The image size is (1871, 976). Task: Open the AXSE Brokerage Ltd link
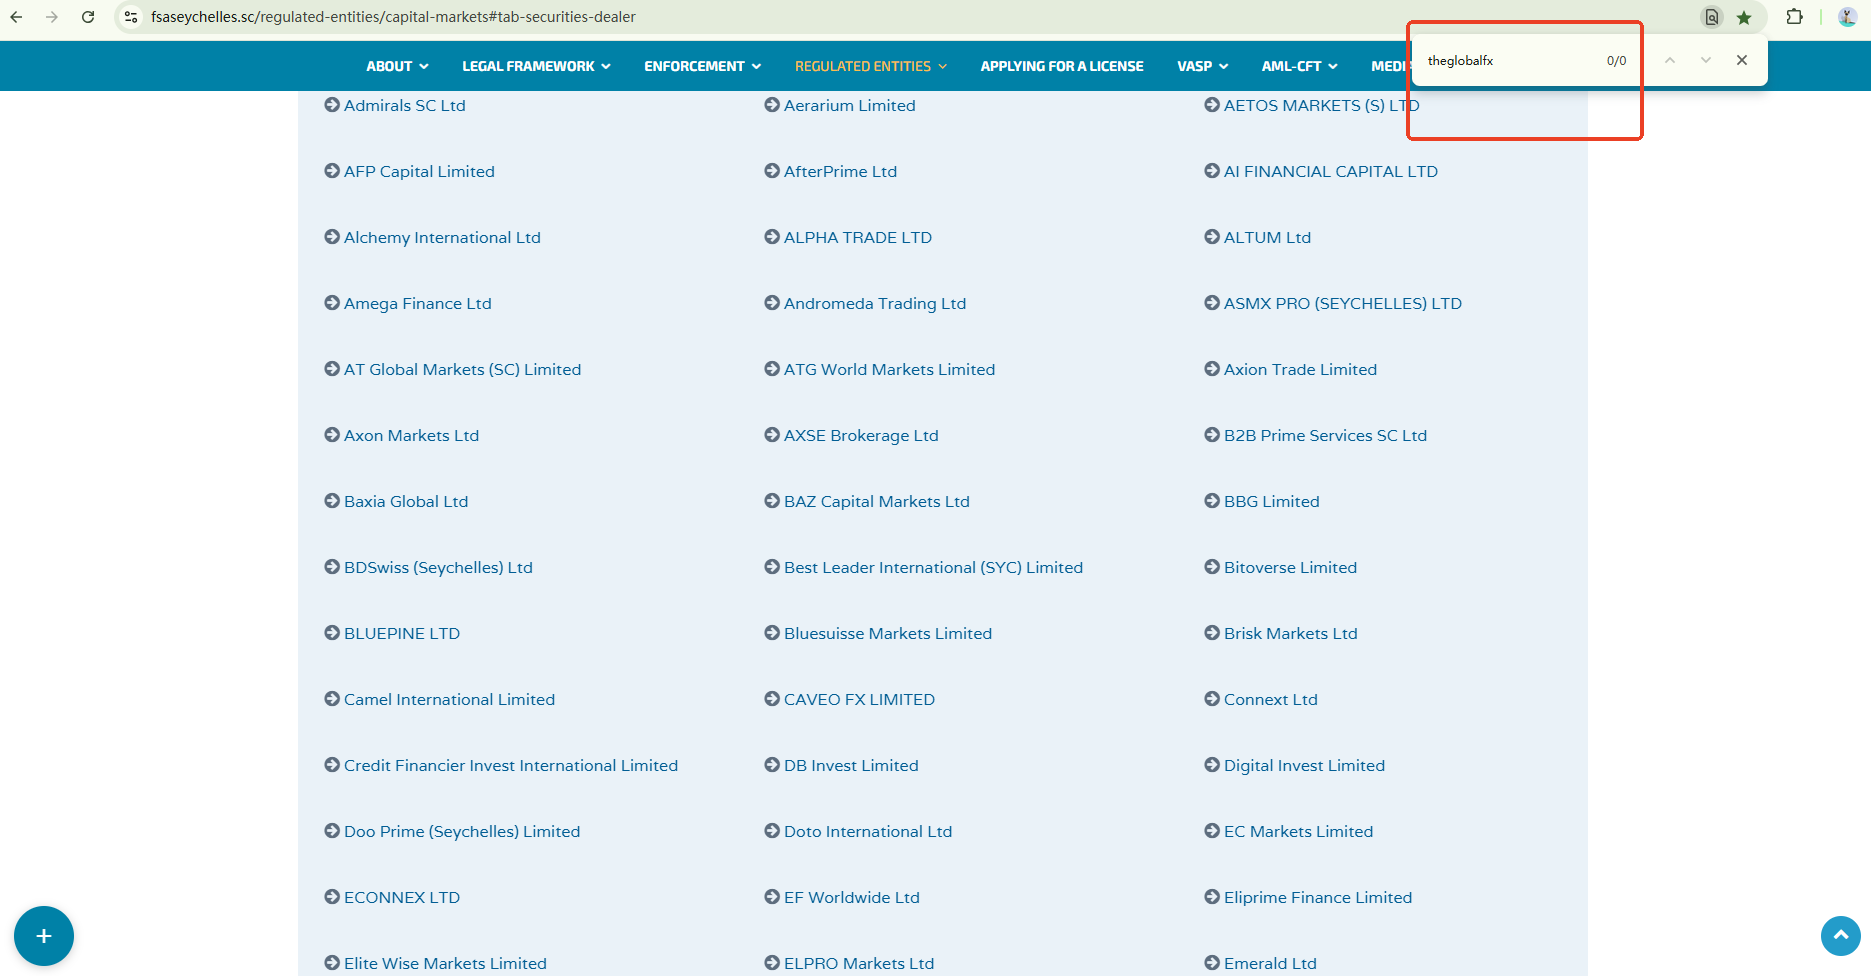(861, 435)
